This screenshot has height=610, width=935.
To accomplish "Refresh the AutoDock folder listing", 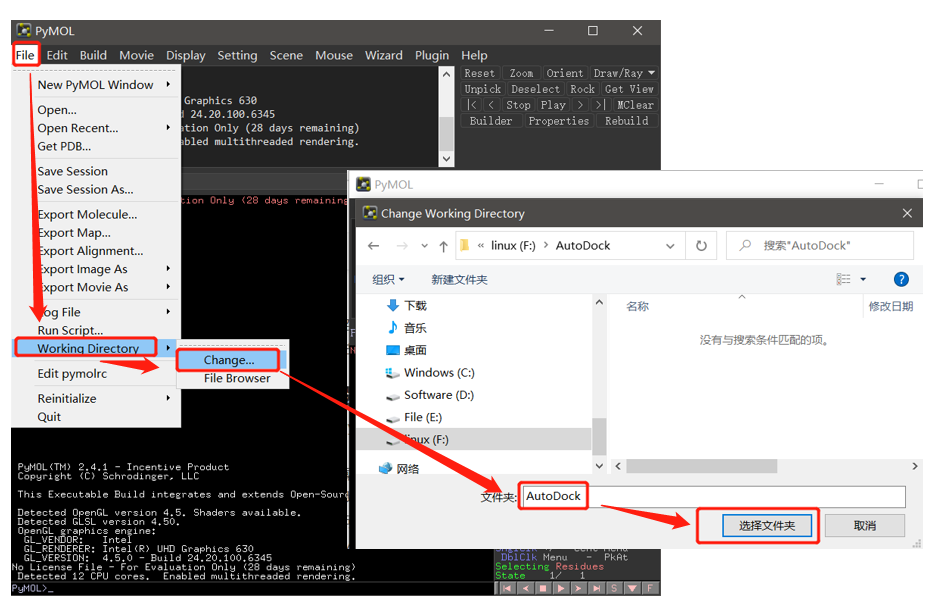I will 701,246.
